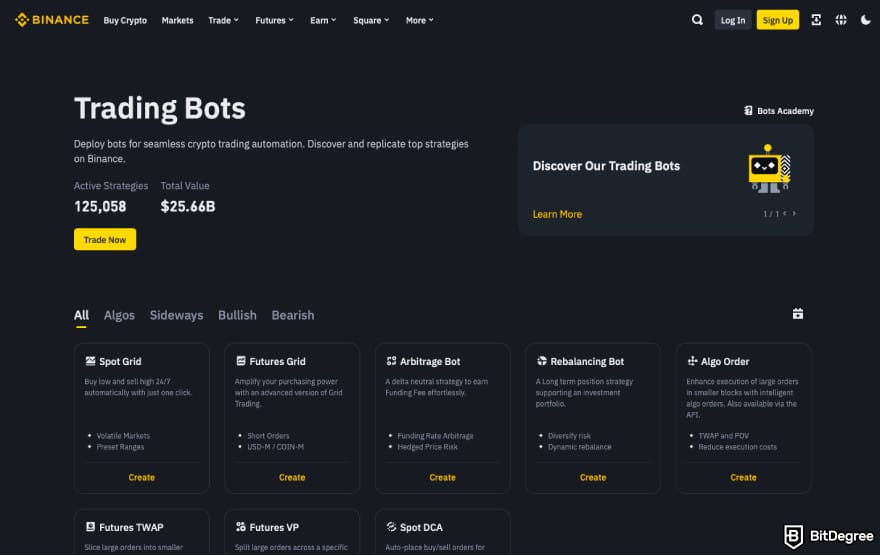Toggle dark mode moon icon

point(865,20)
